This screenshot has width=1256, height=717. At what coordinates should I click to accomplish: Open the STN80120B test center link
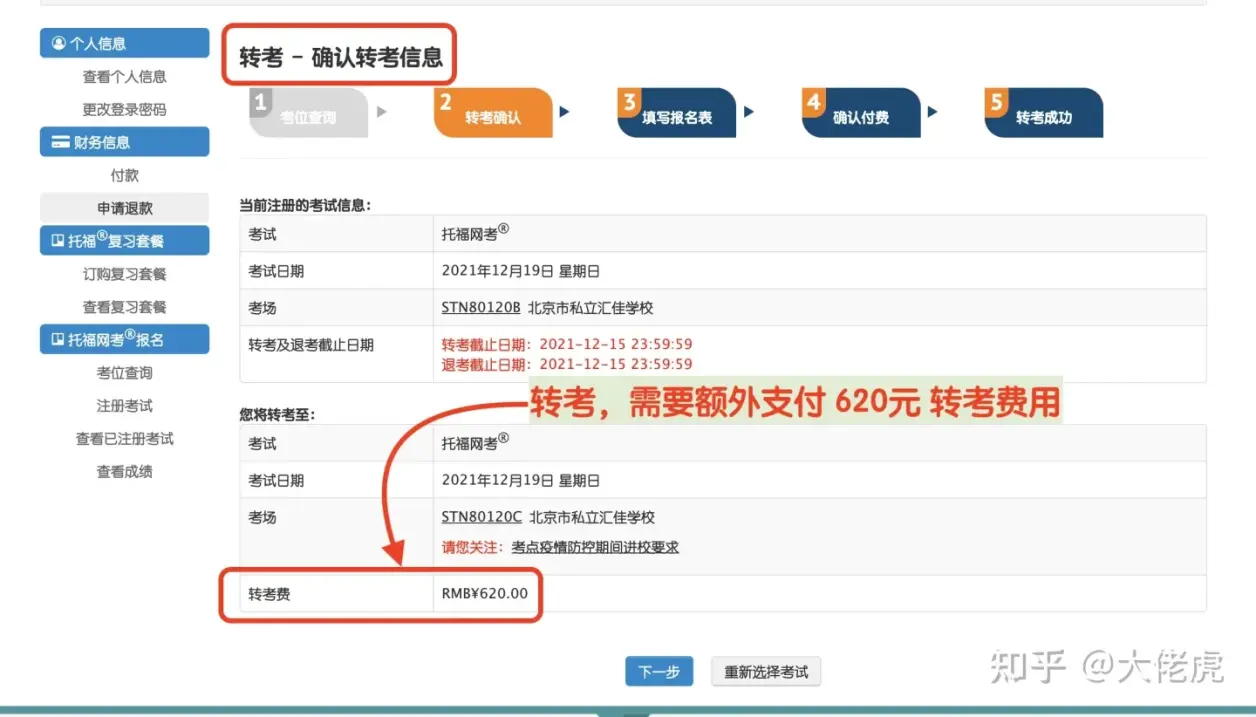481,308
